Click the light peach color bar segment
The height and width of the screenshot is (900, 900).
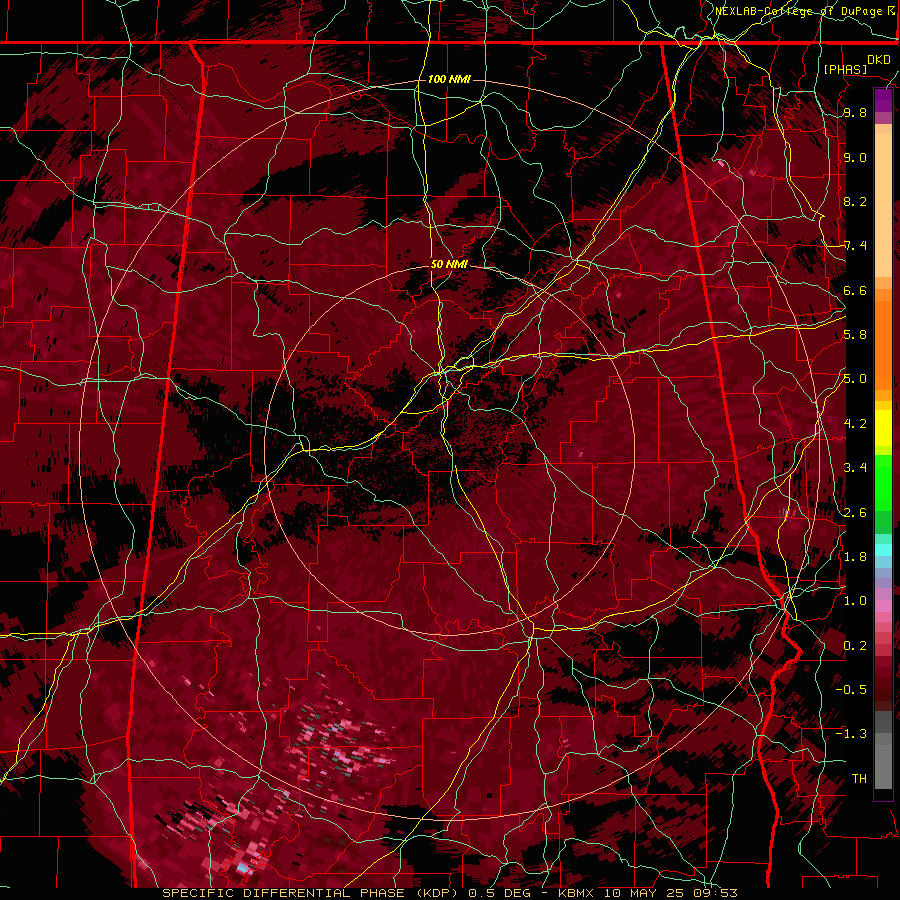tap(883, 205)
